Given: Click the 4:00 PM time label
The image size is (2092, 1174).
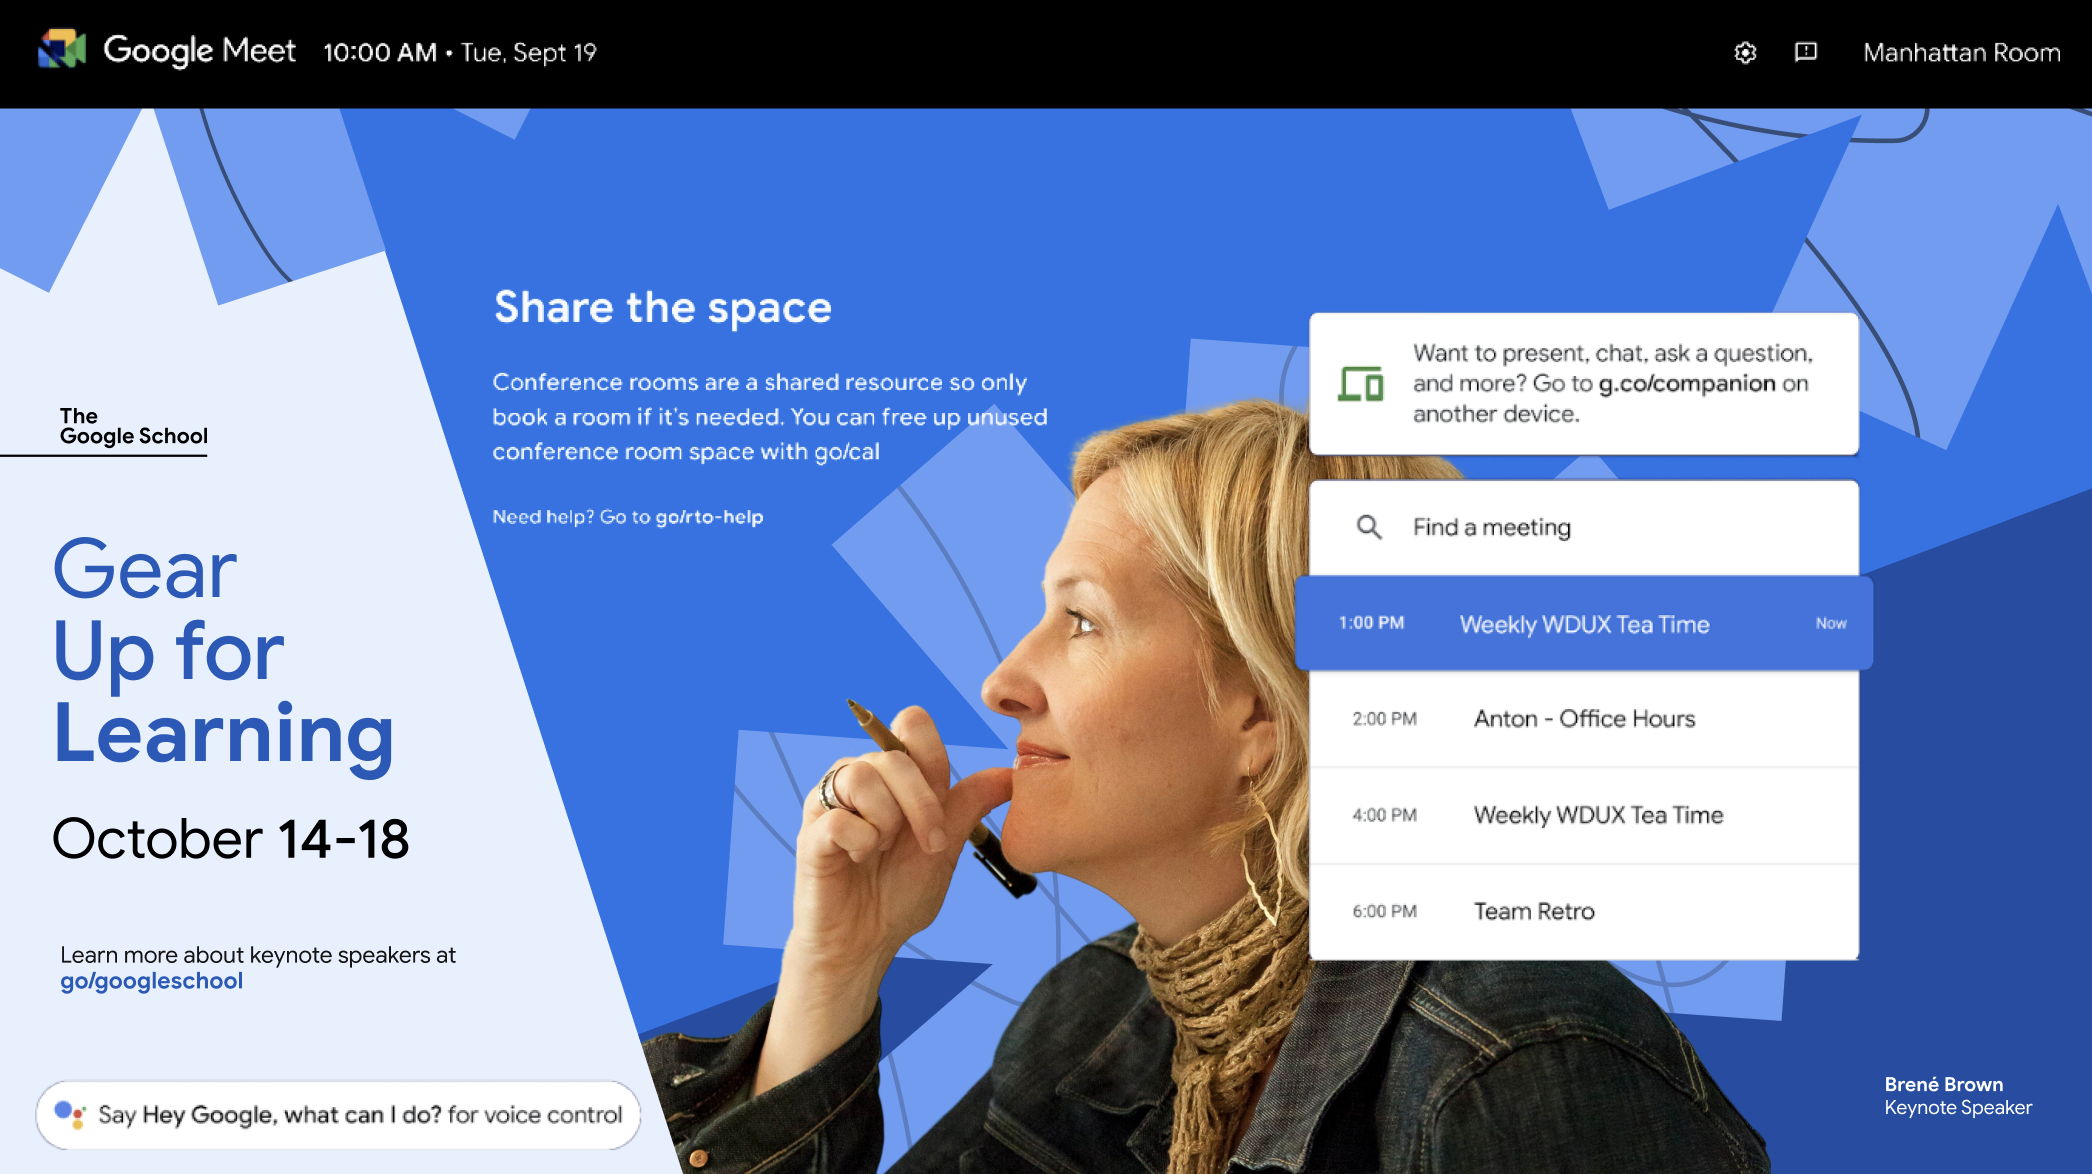Looking at the screenshot, I should pos(1384,815).
